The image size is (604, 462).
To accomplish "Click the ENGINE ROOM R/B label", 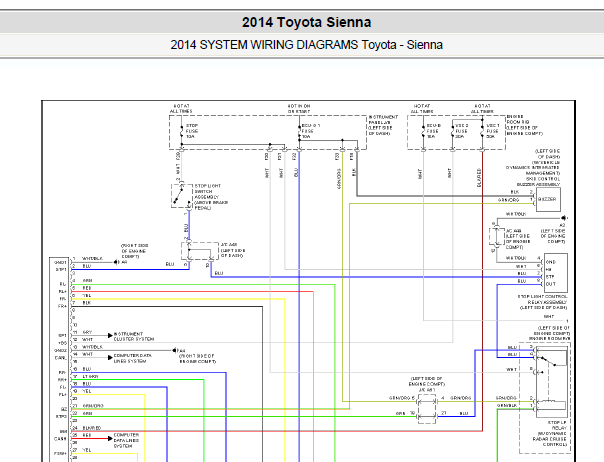I will click(x=524, y=125).
